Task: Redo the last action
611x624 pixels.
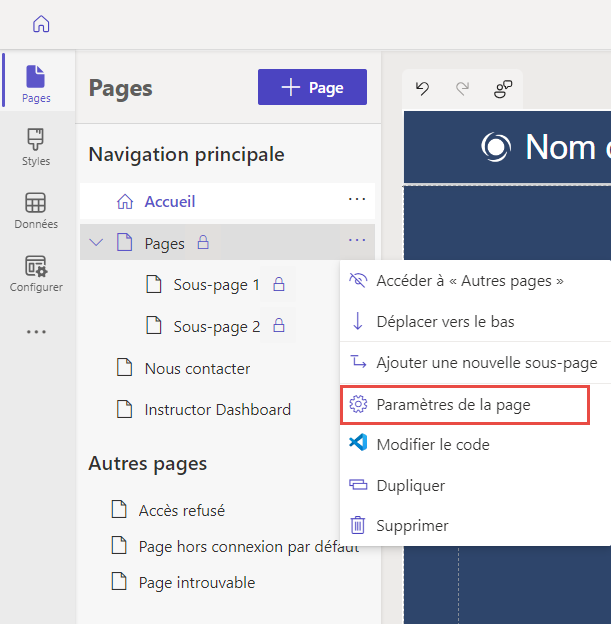Action: click(463, 89)
